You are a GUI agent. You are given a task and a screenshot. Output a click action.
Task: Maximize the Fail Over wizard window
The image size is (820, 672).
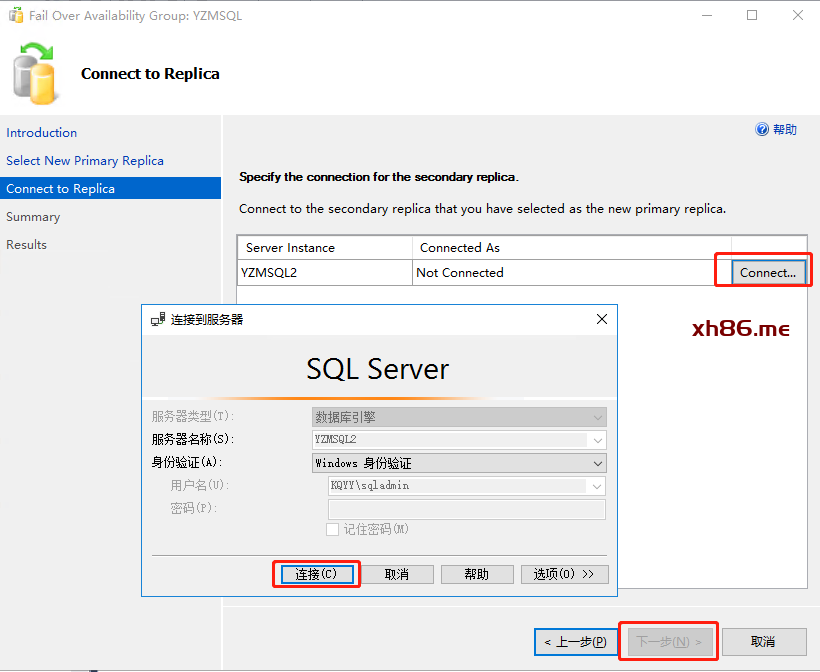pos(752,16)
